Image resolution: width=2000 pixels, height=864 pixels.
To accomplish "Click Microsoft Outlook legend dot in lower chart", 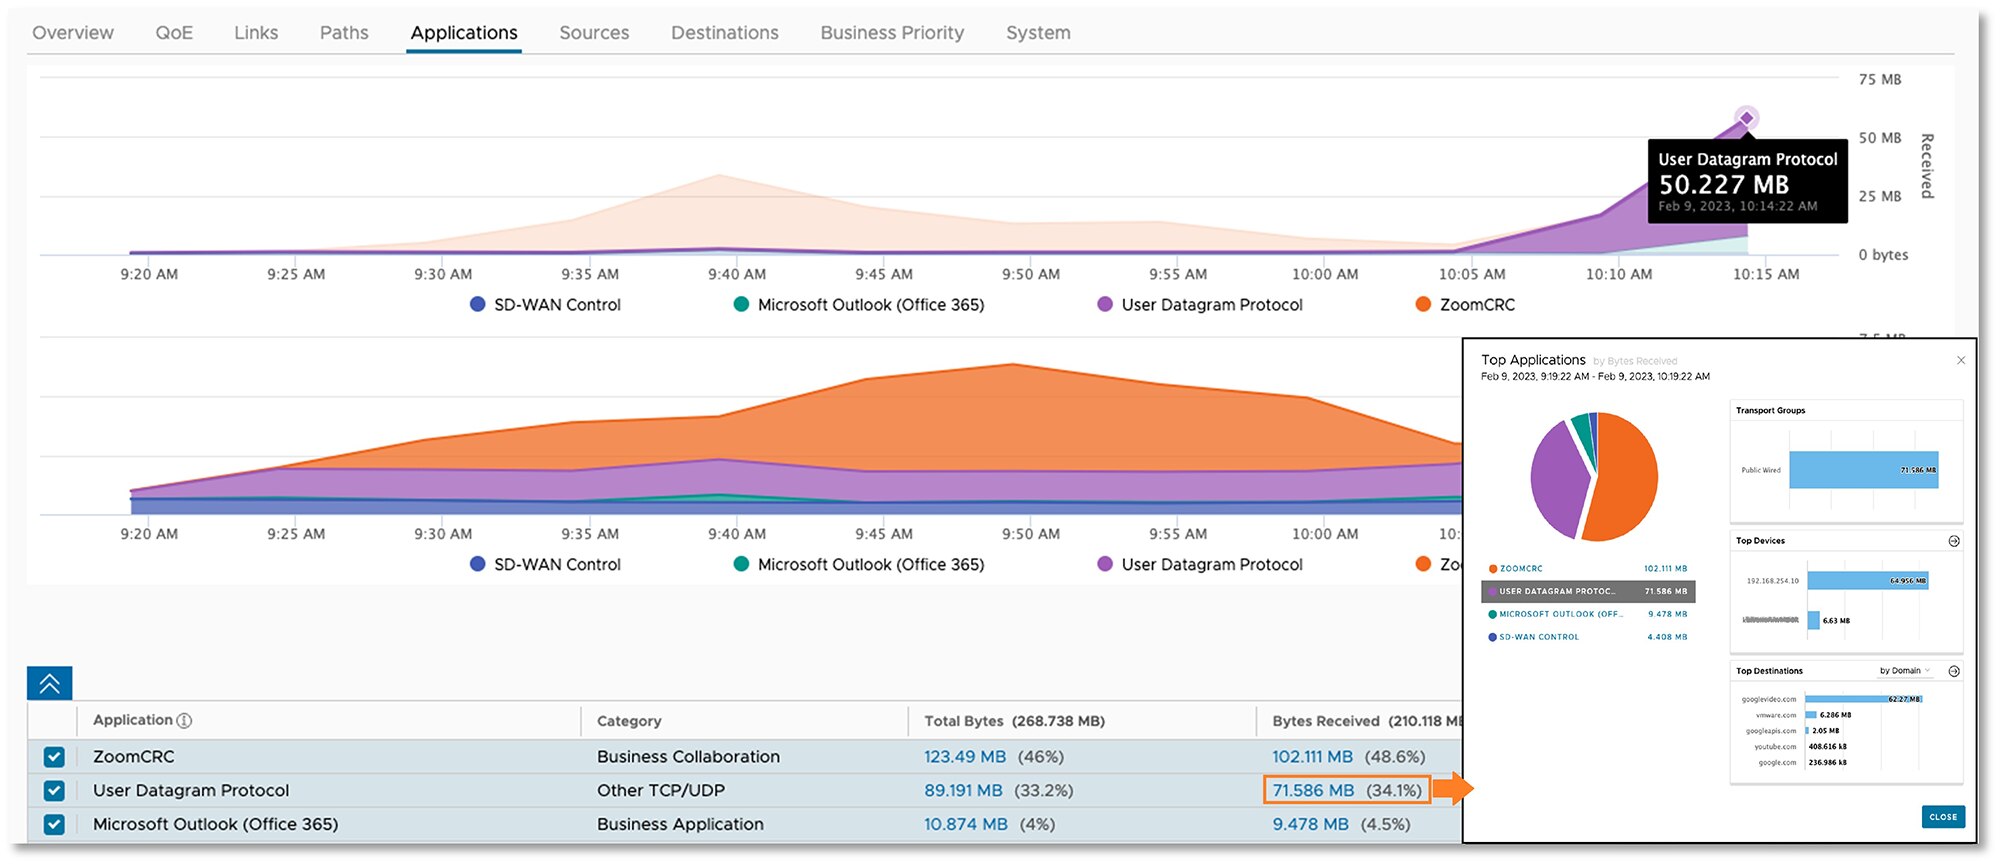I will click(741, 564).
